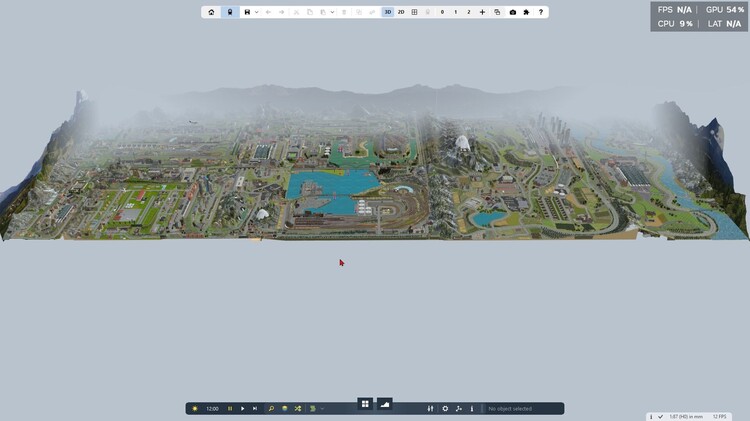Play the simulation

(x=243, y=409)
